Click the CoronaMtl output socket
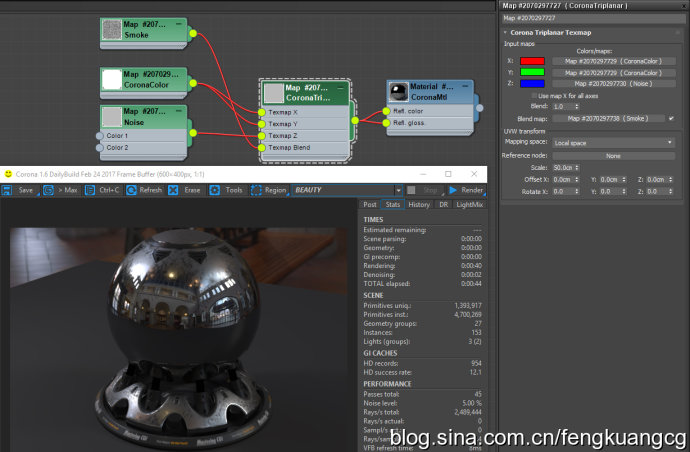690x452 pixels. point(480,108)
